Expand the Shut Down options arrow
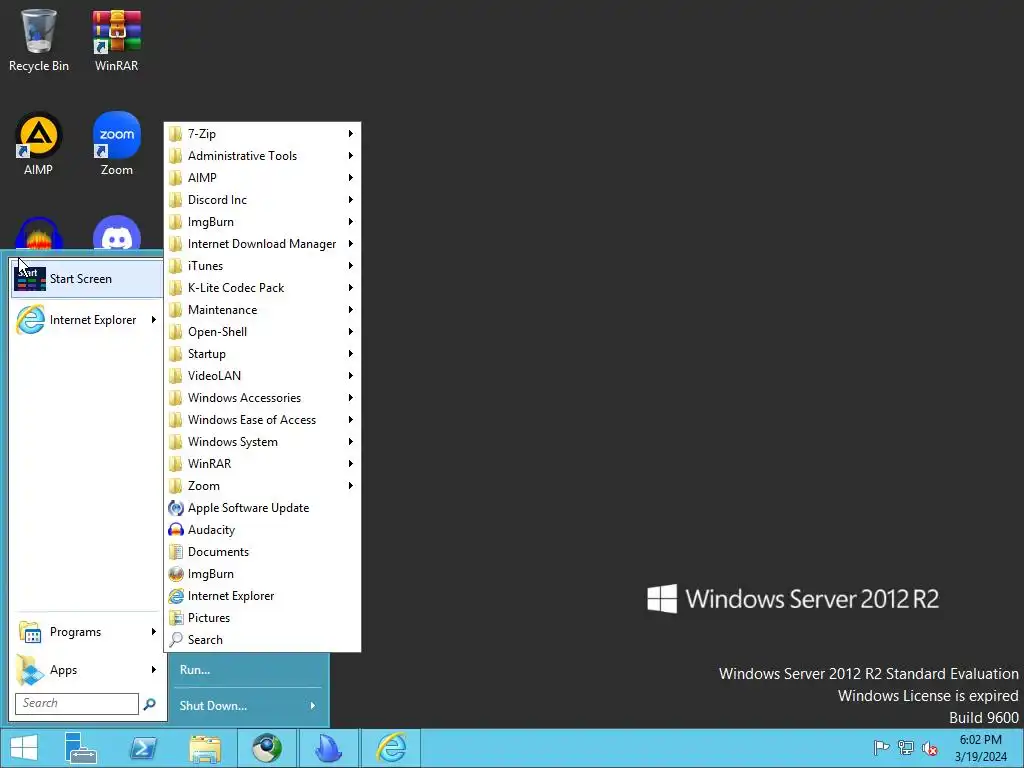 point(313,706)
